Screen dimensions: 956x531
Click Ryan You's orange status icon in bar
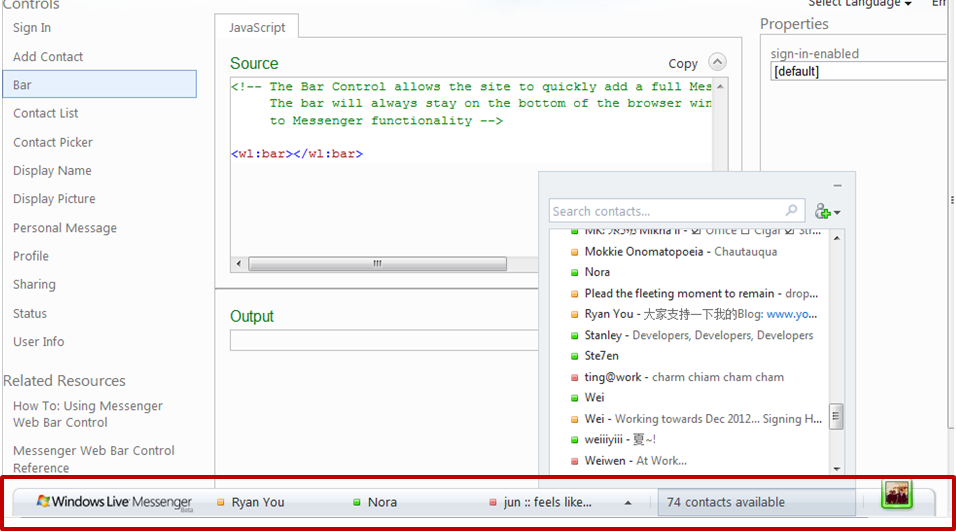click(x=221, y=502)
